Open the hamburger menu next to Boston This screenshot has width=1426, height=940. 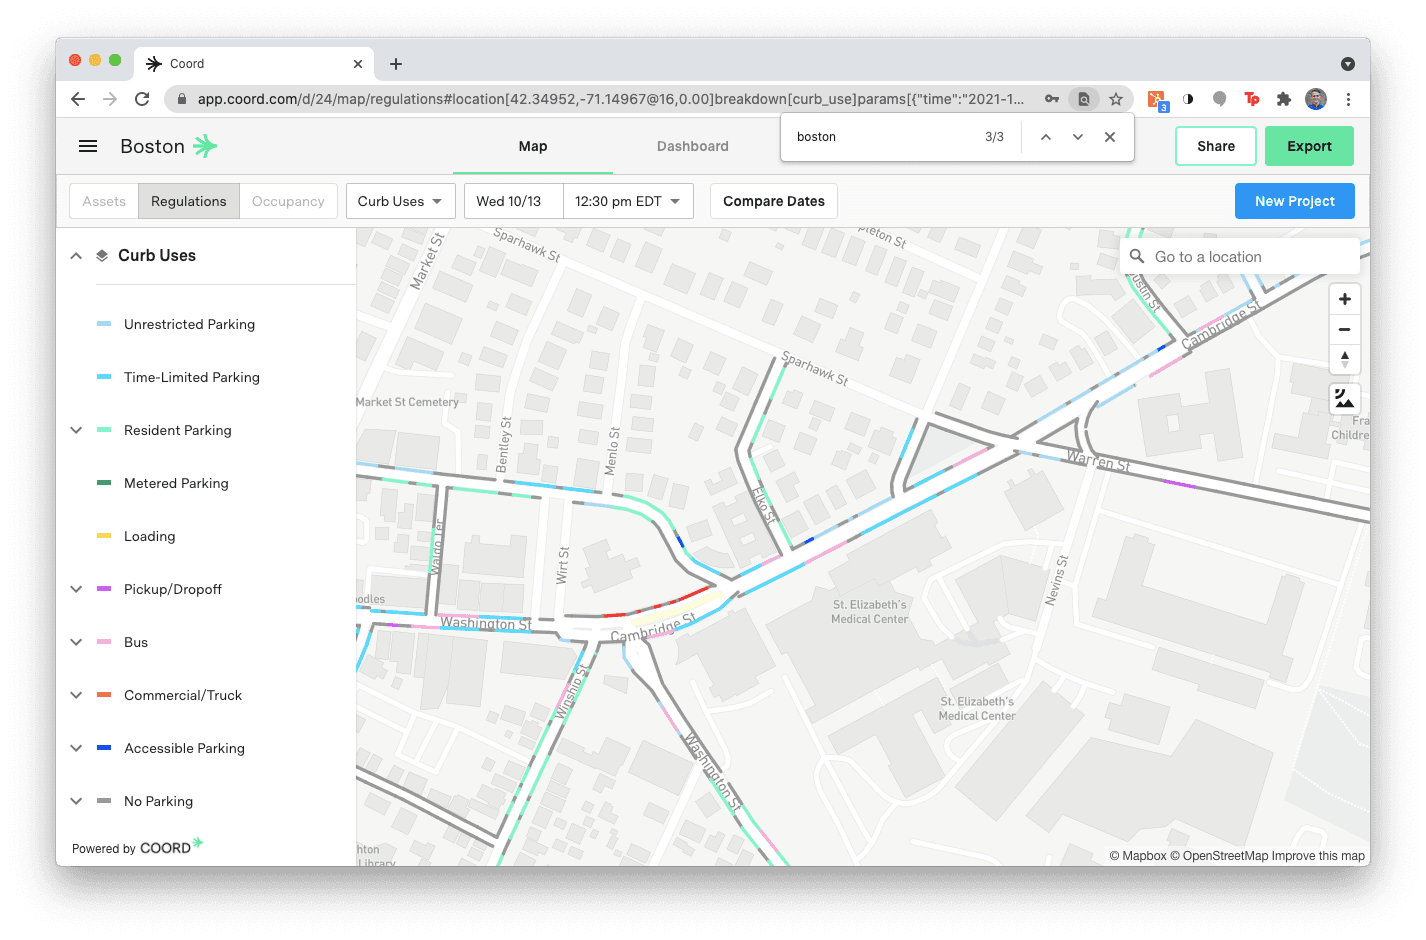click(88, 146)
